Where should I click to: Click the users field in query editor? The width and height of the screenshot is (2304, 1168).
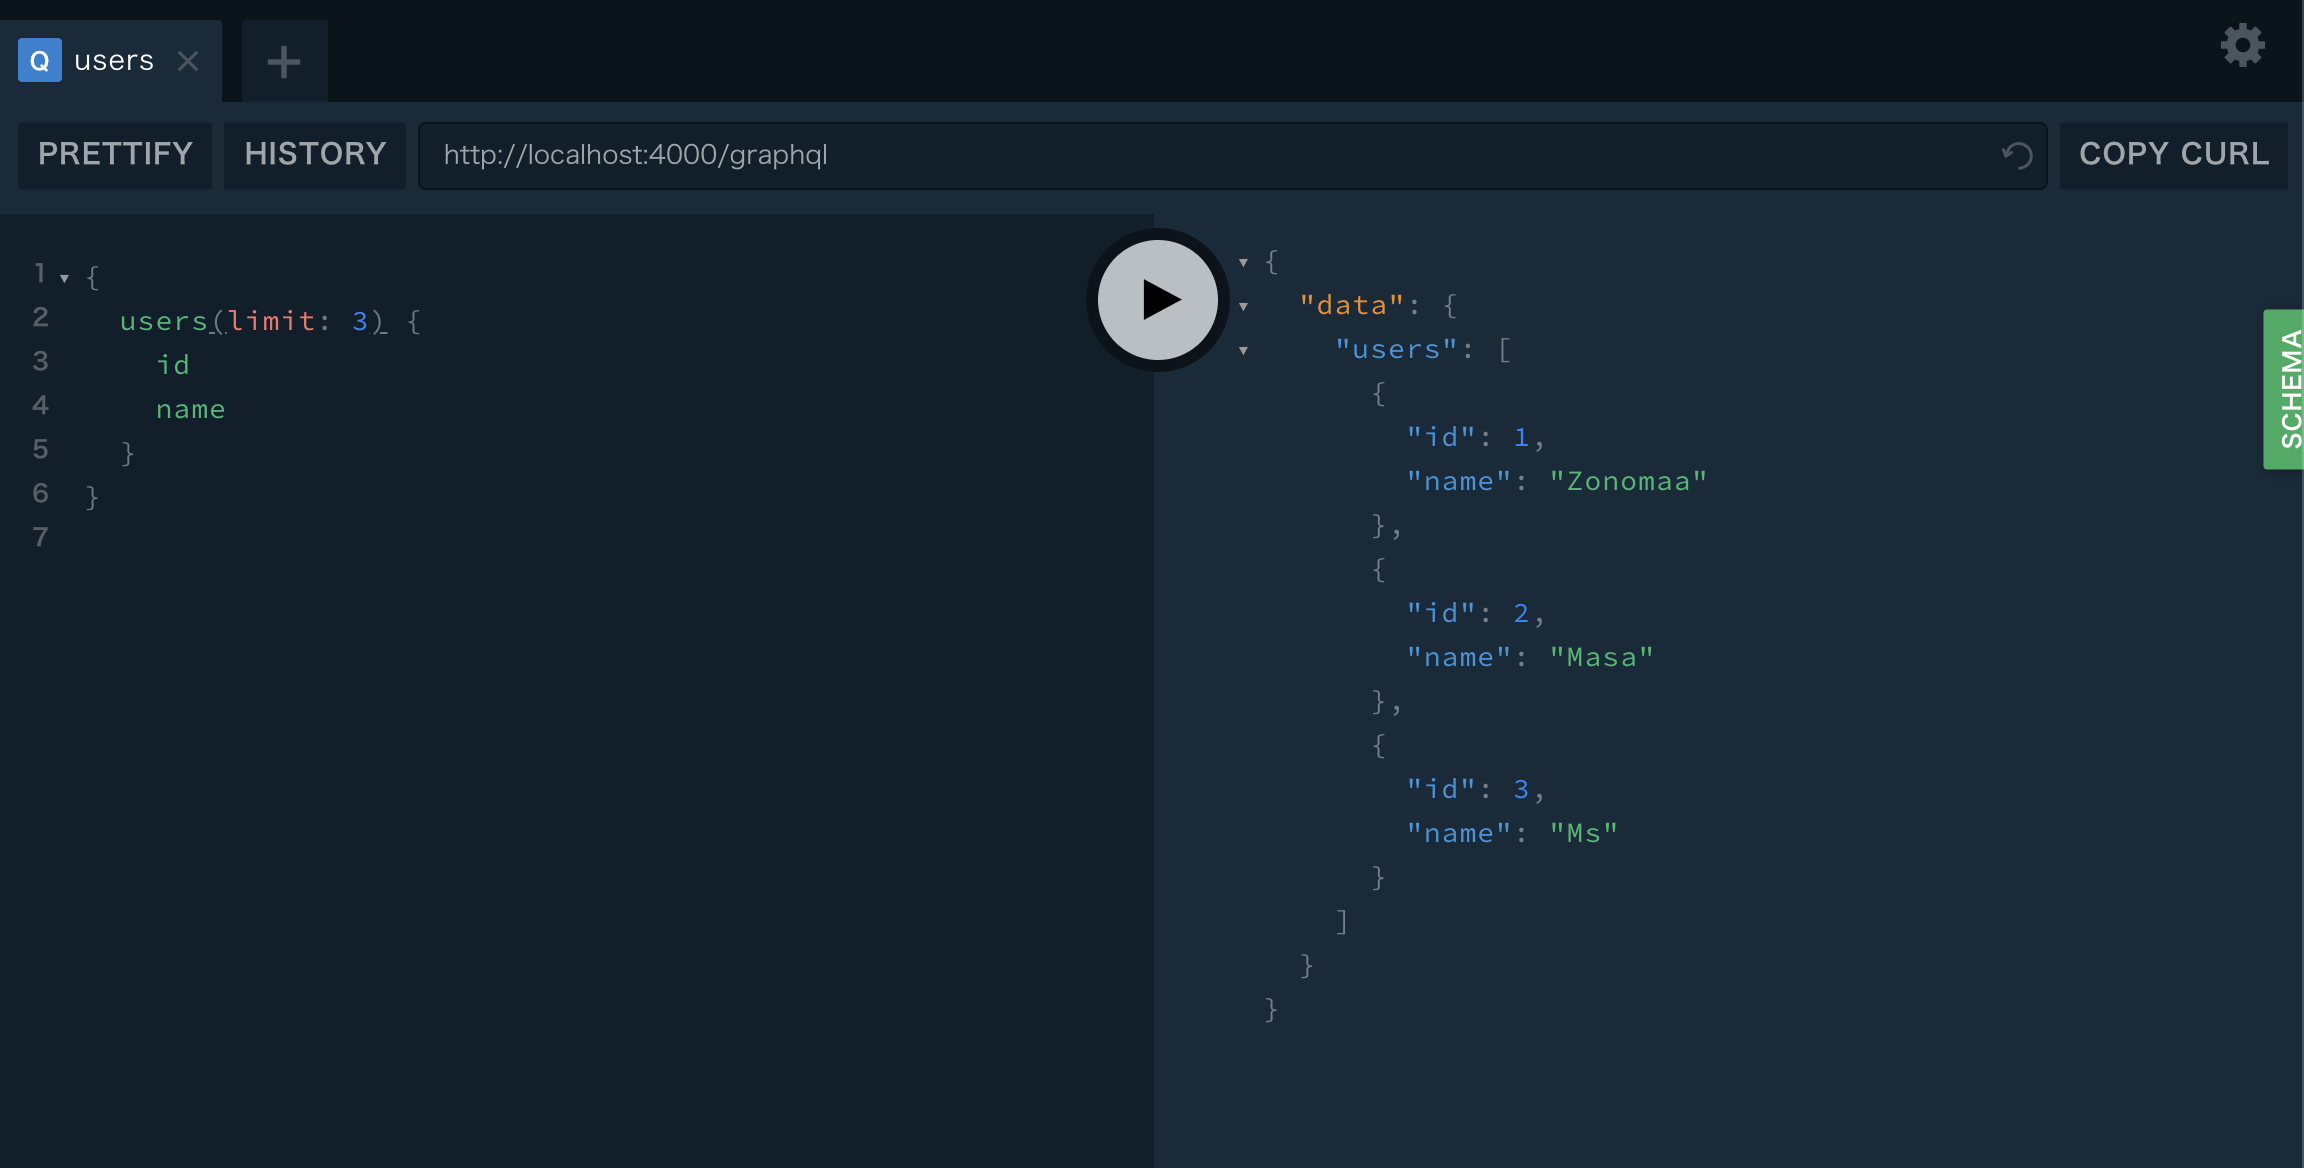(x=163, y=321)
